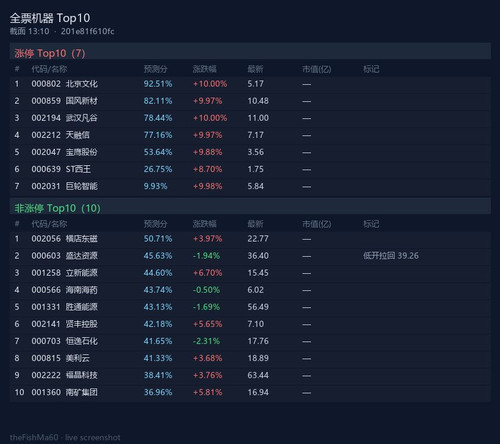The width and height of the screenshot is (500, 444).
Task: Click the 50.71% prediction score
Action: 158,239
